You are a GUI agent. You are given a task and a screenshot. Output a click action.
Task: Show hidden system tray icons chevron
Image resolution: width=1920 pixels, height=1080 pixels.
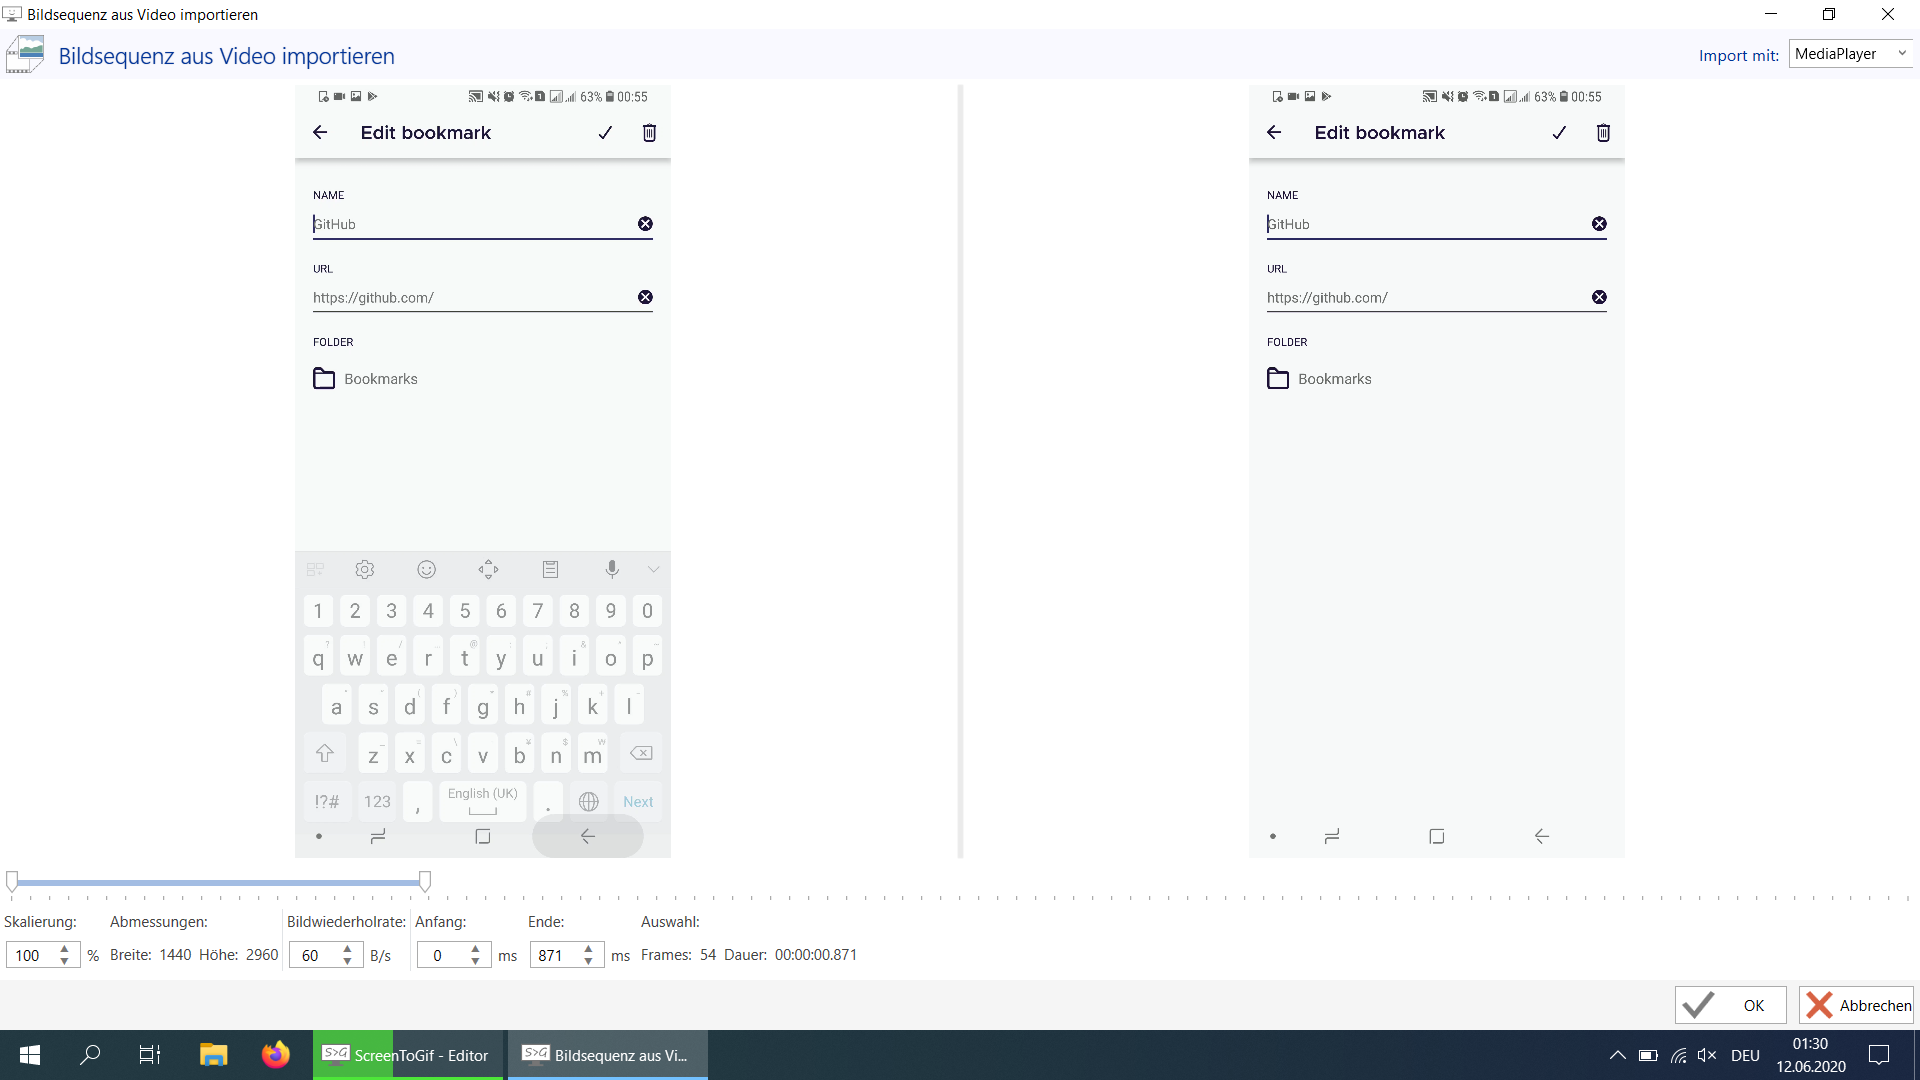1617,1055
